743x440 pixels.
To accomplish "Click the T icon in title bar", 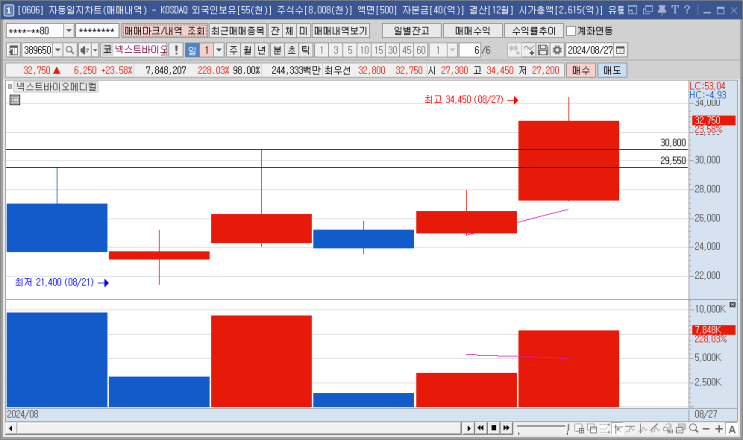I will 675,9.
